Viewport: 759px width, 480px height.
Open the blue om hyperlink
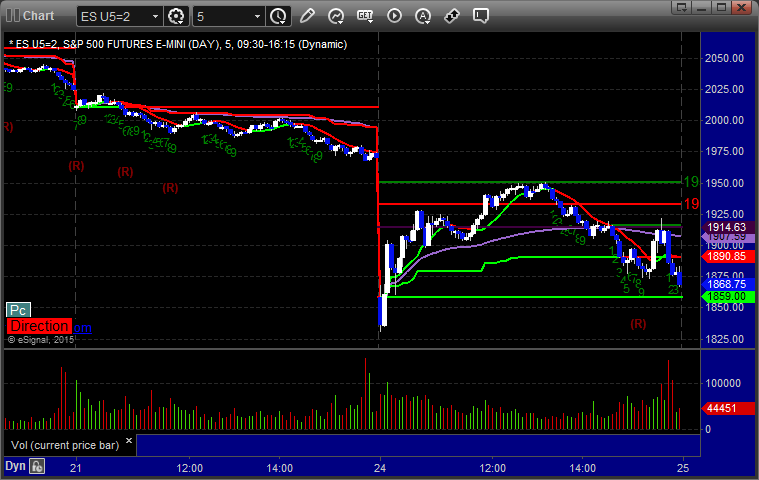[82, 328]
